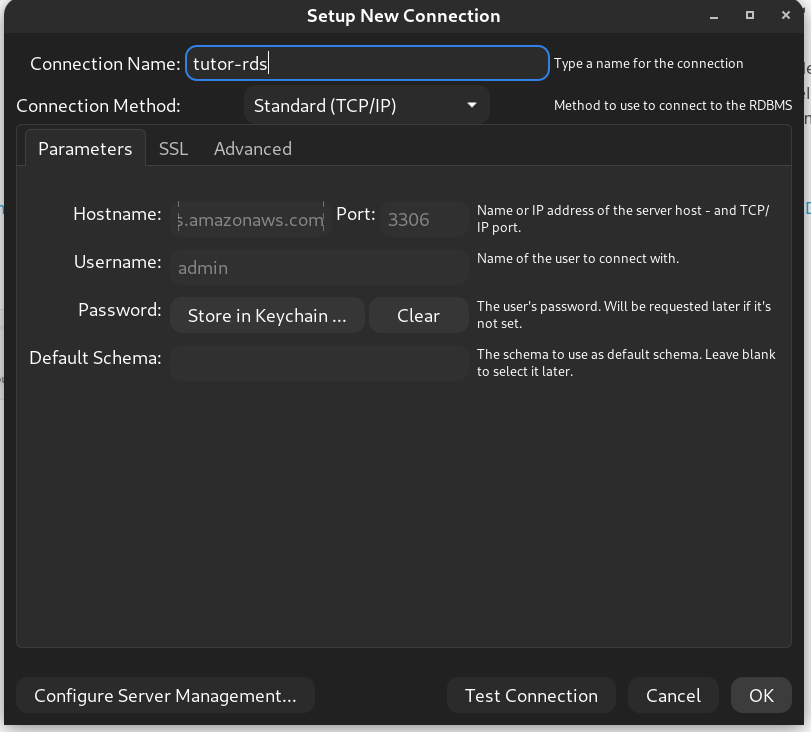Open Configure Server Management

point(165,696)
